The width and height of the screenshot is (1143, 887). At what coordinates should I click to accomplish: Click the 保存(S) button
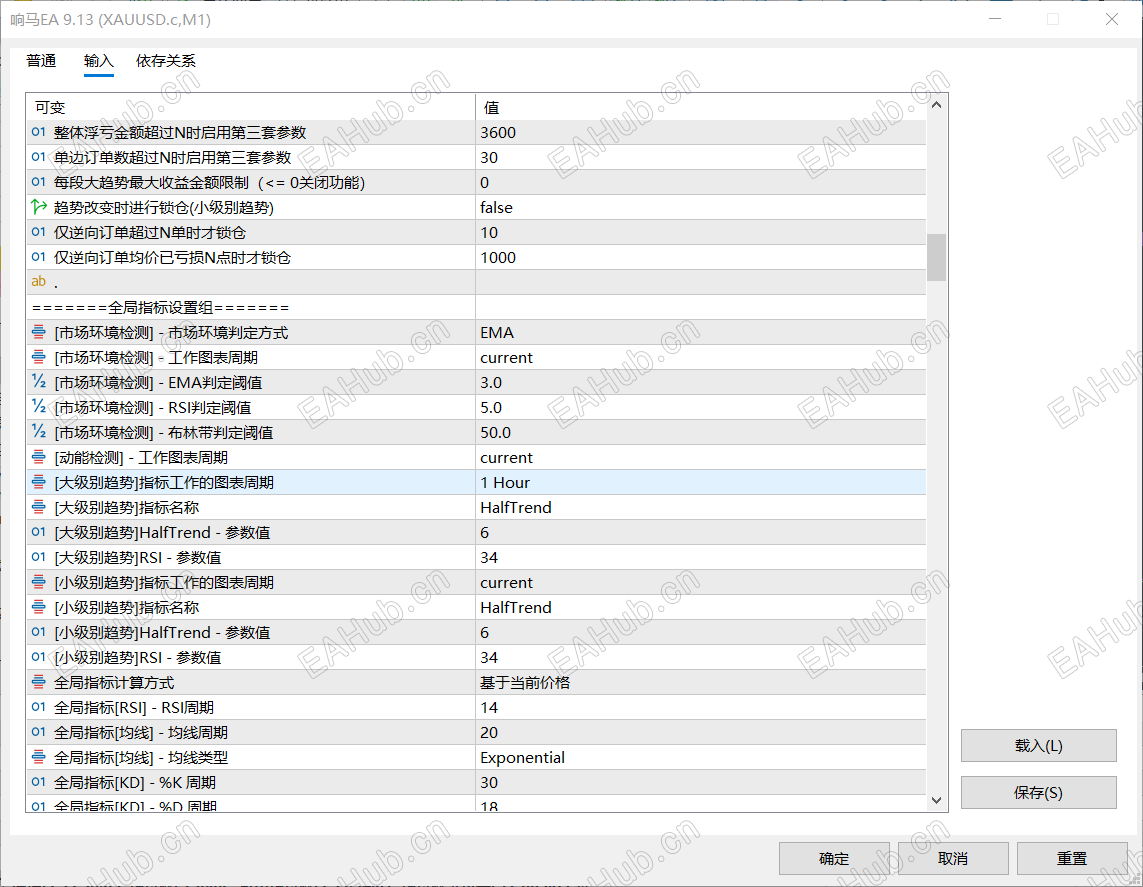pyautogui.click(x=1038, y=792)
